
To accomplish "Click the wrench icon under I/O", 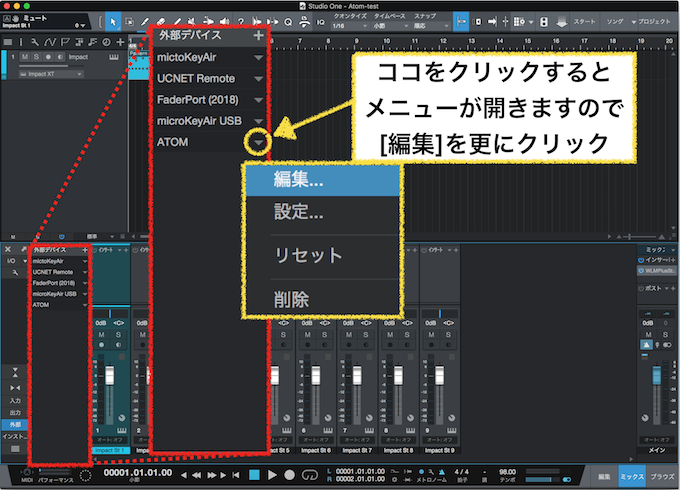I will point(15,272).
